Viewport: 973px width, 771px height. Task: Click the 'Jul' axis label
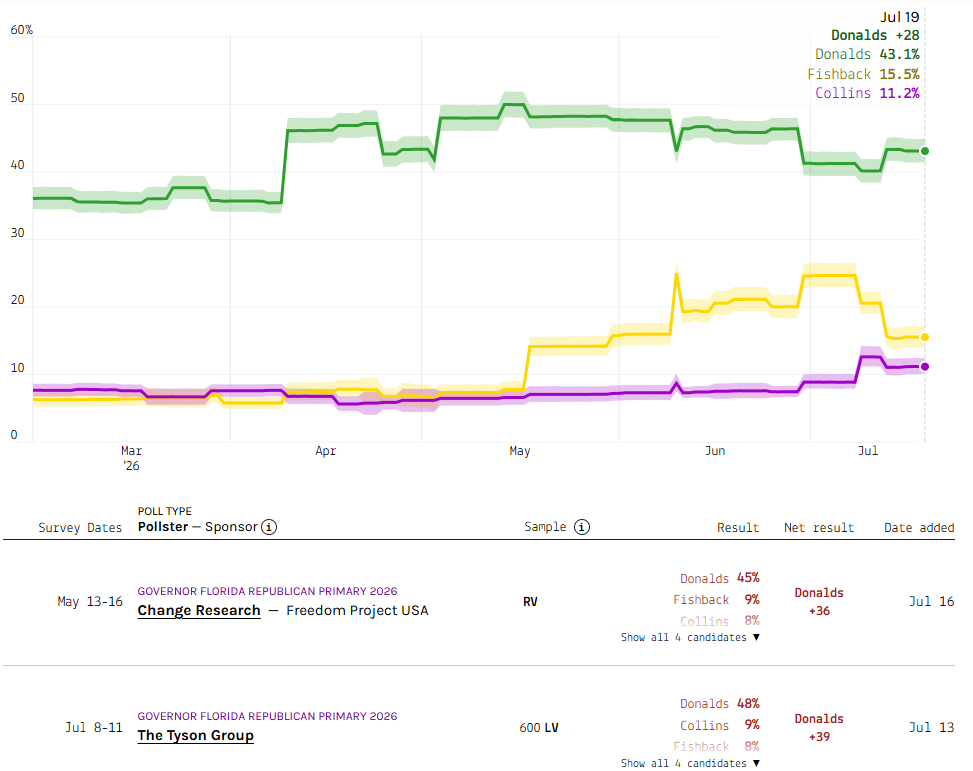[868, 451]
